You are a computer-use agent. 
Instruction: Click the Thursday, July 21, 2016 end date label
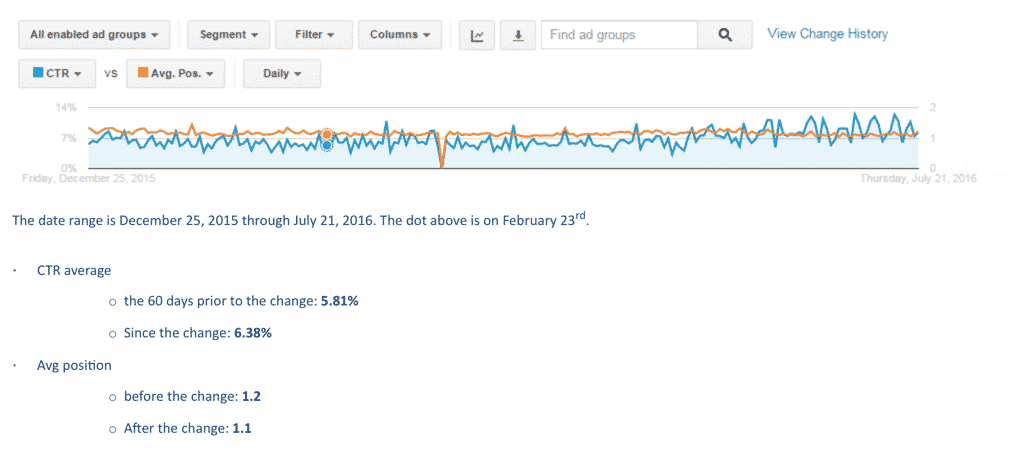click(x=918, y=179)
